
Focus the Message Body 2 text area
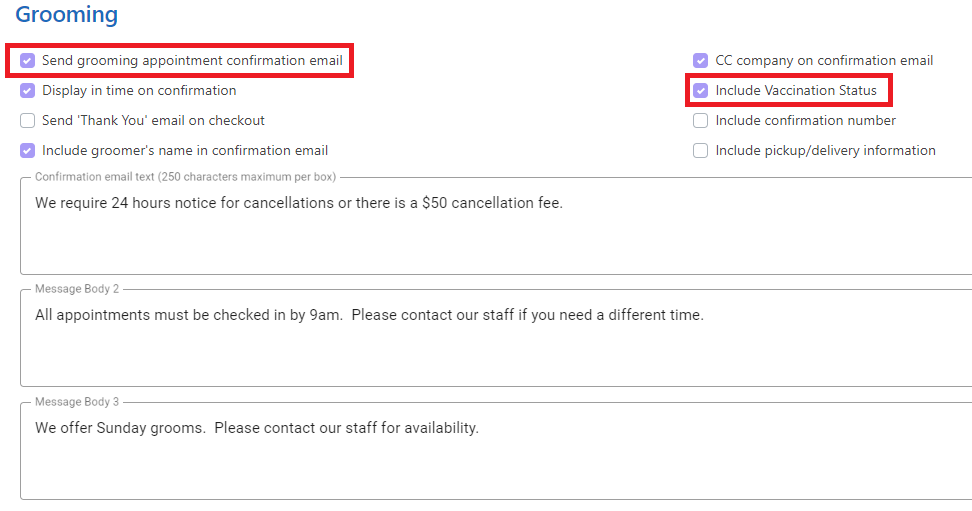point(496,339)
